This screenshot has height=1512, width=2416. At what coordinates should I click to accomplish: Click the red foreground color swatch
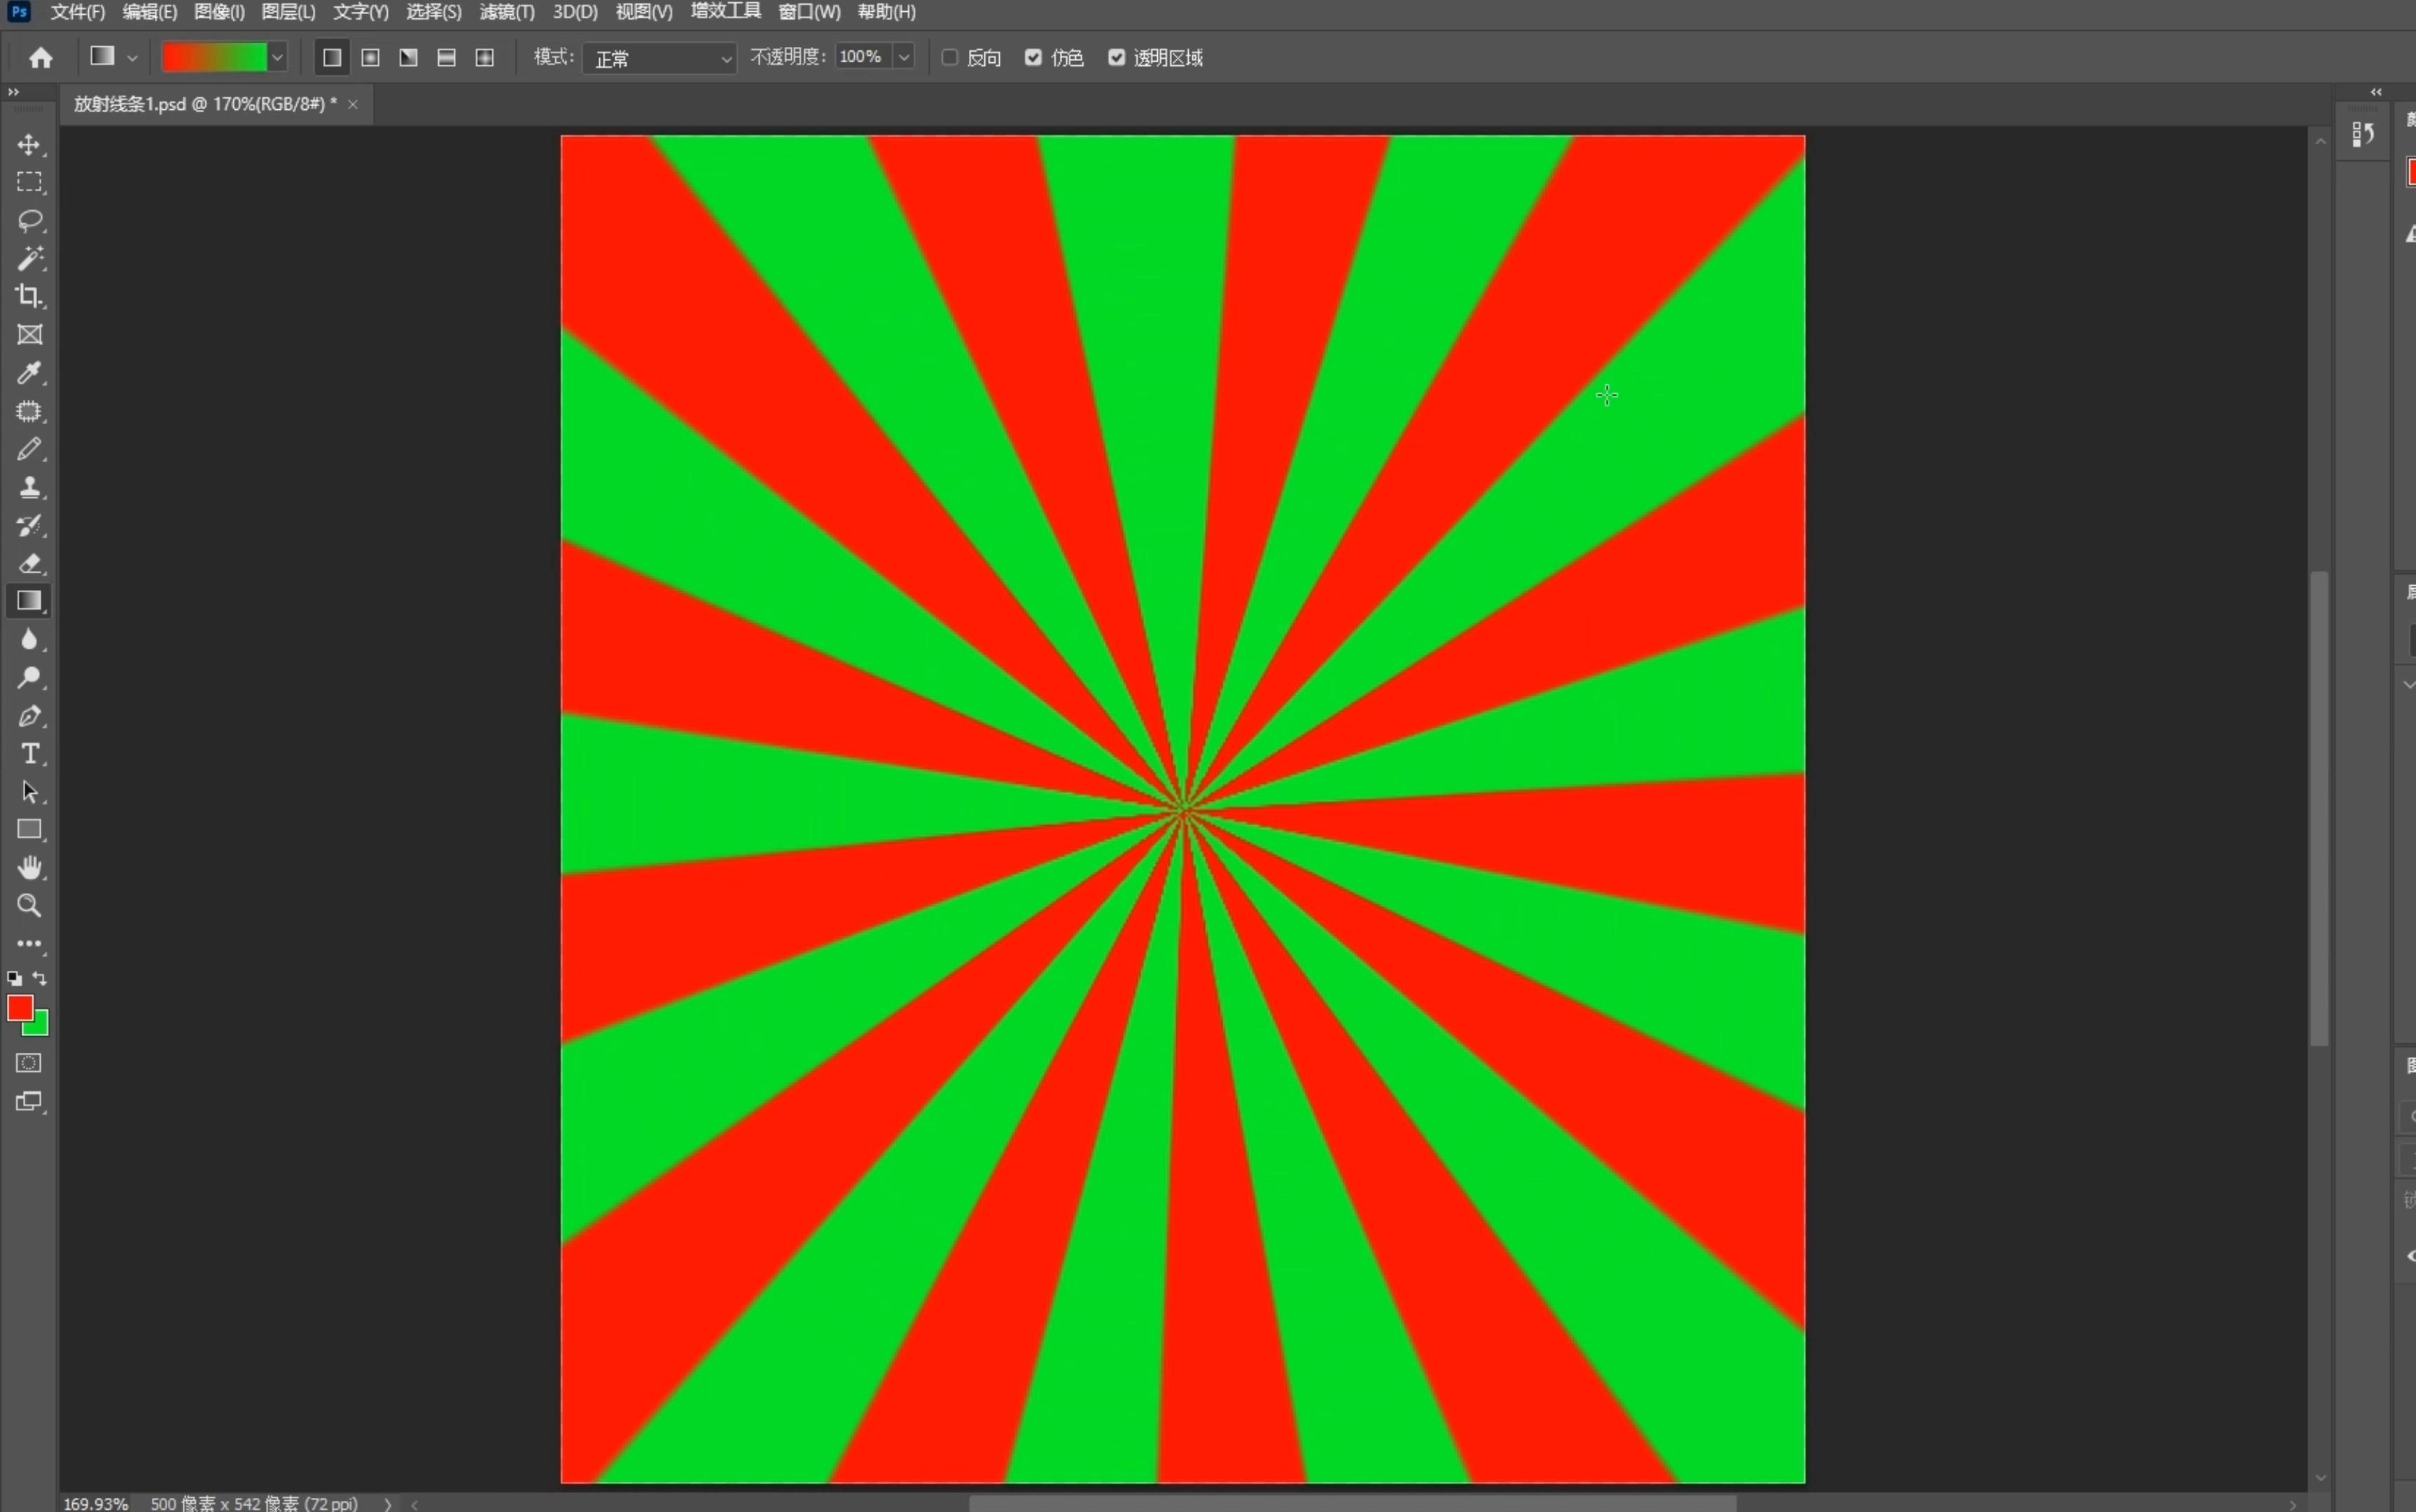[19, 1007]
